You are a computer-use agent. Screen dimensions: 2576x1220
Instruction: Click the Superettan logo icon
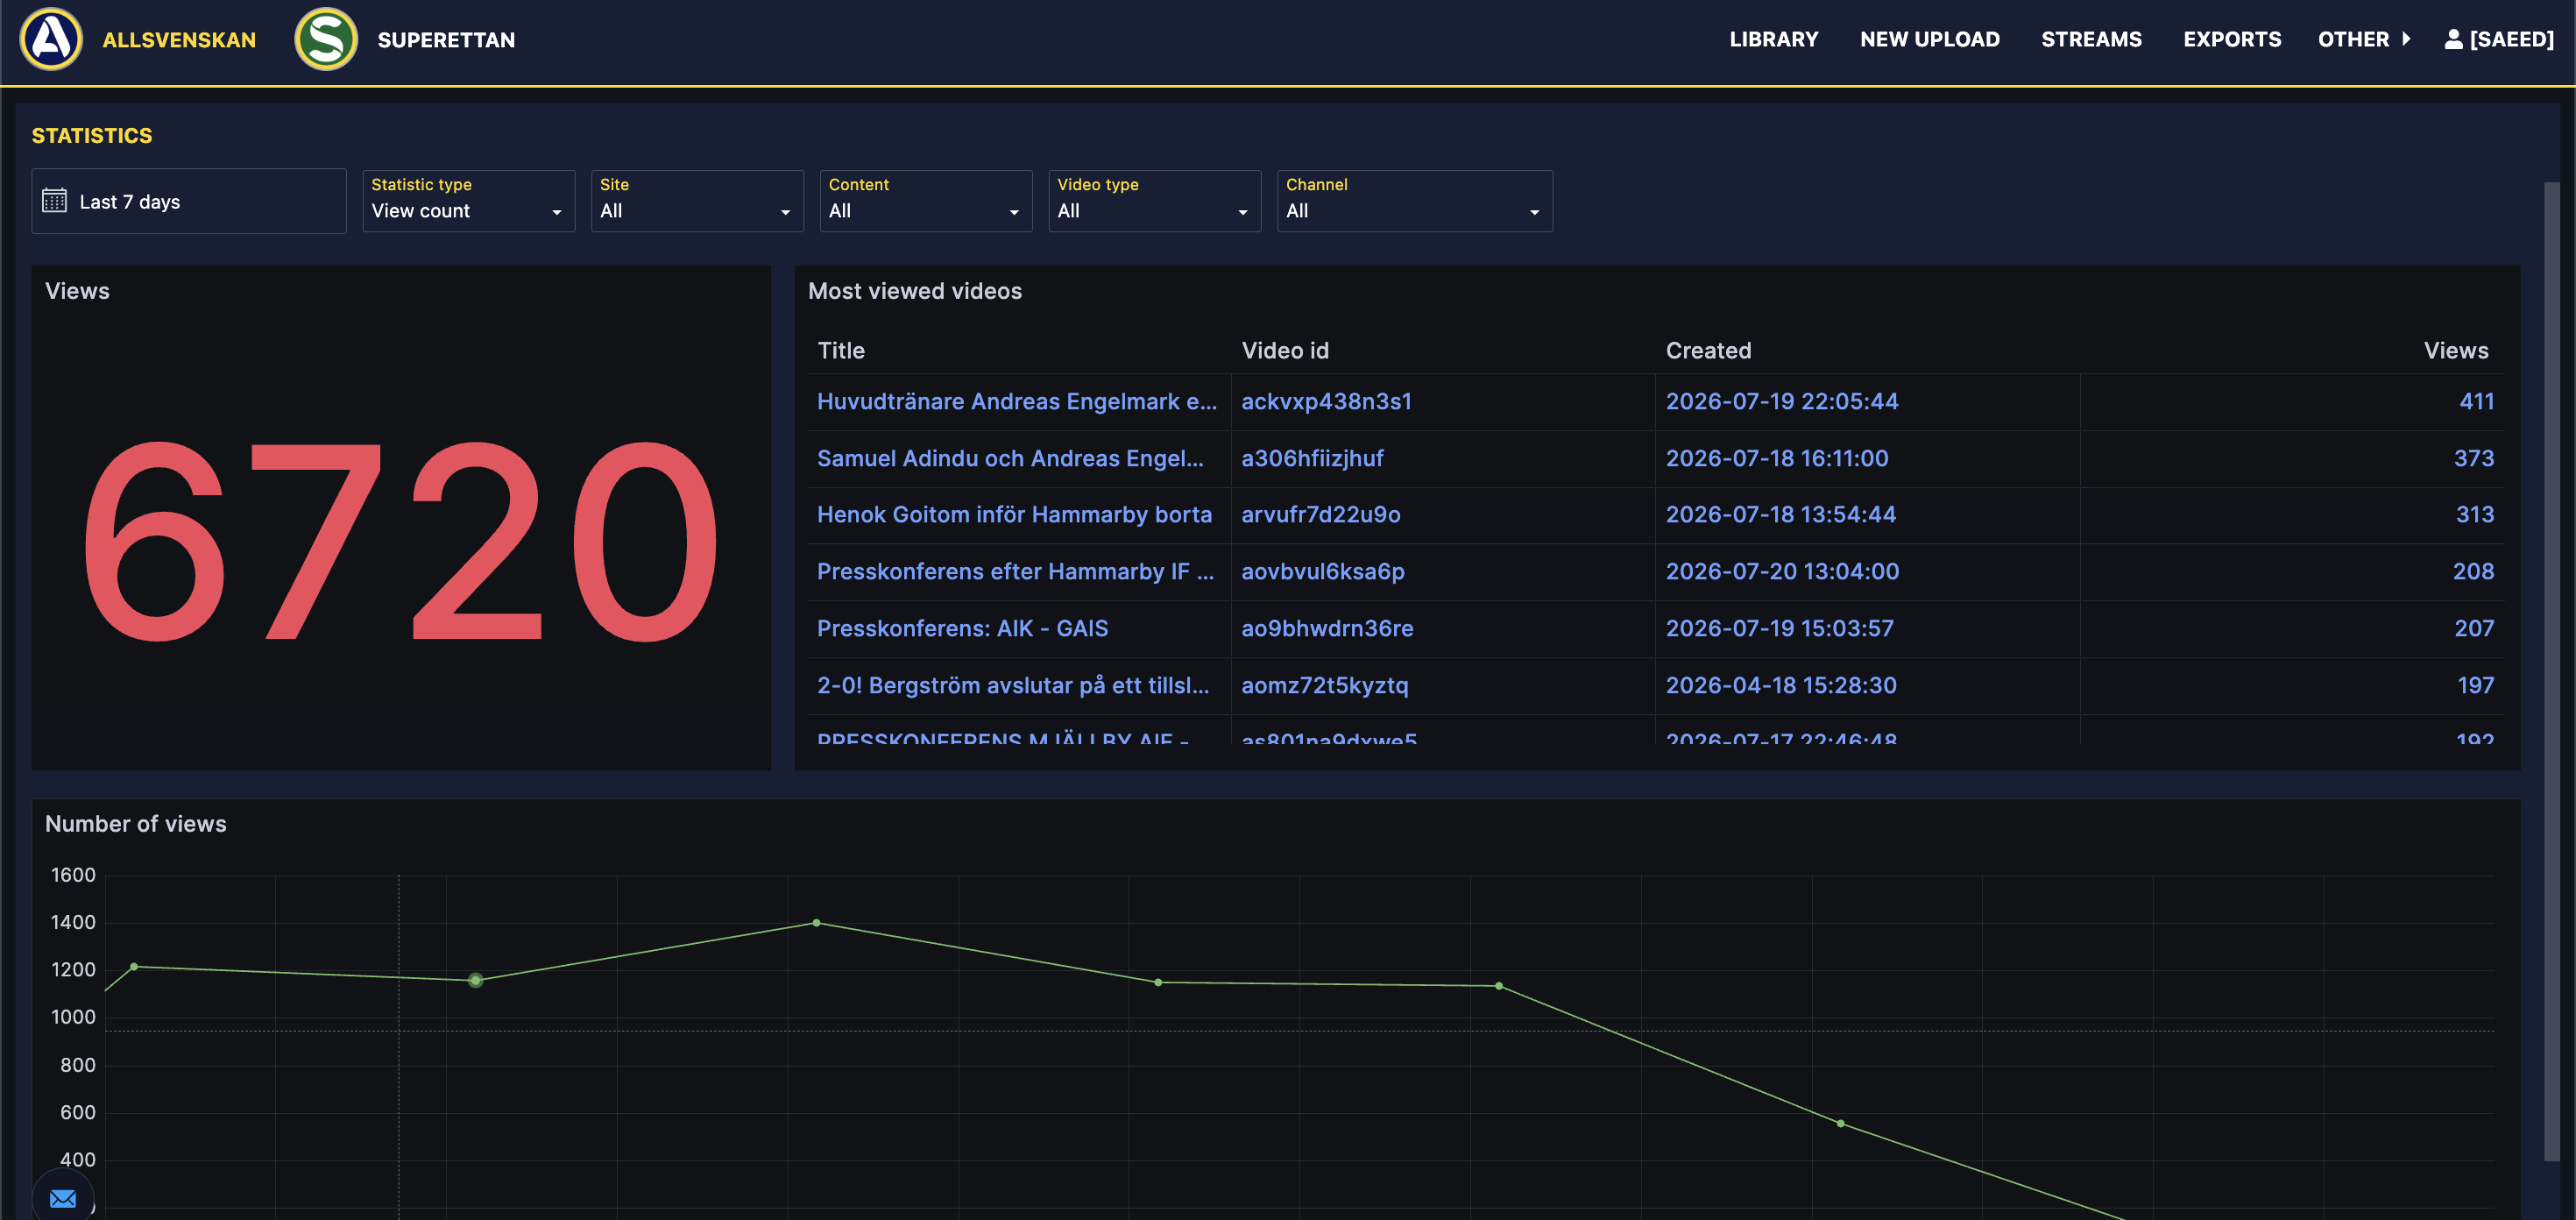coord(326,39)
